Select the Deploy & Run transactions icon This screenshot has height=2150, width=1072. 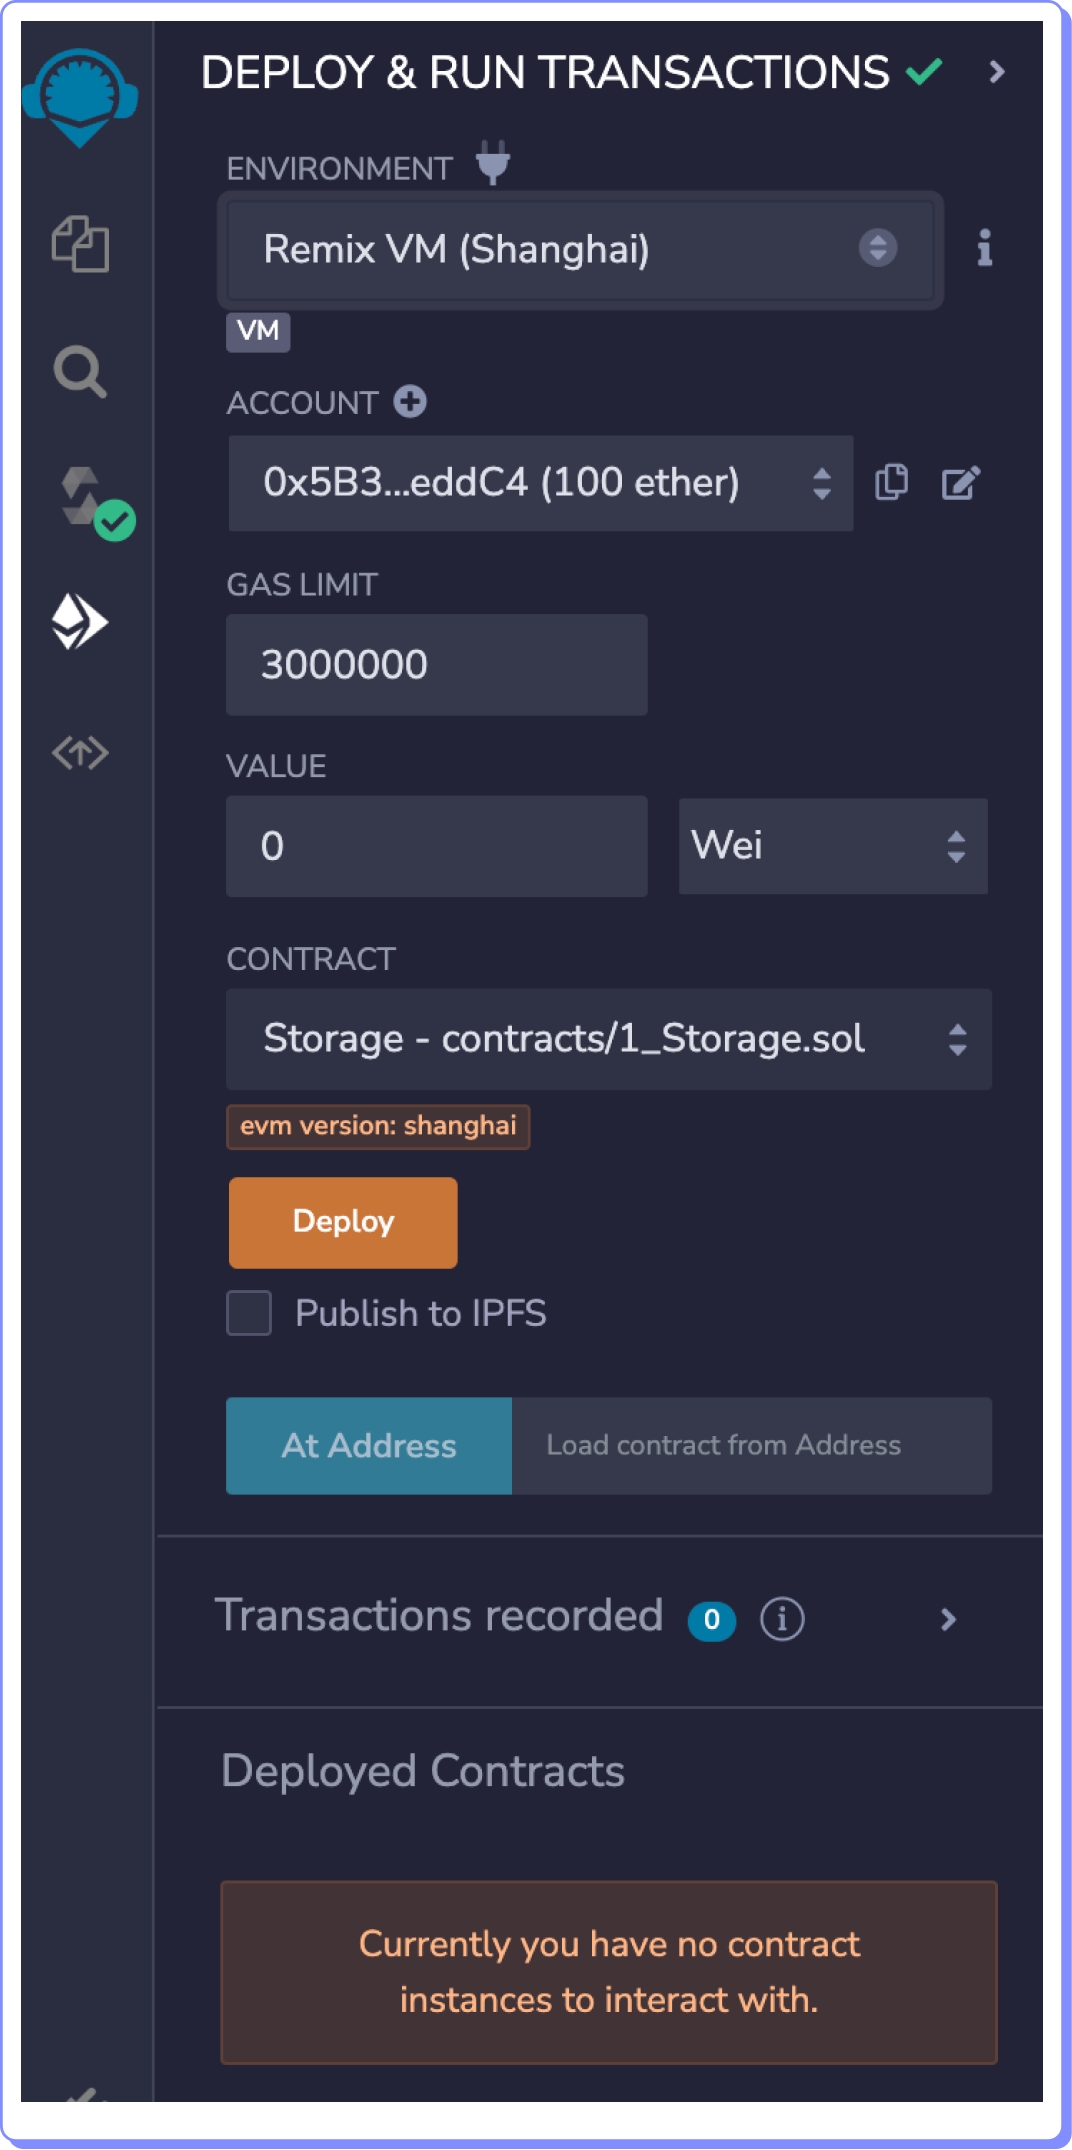80,622
